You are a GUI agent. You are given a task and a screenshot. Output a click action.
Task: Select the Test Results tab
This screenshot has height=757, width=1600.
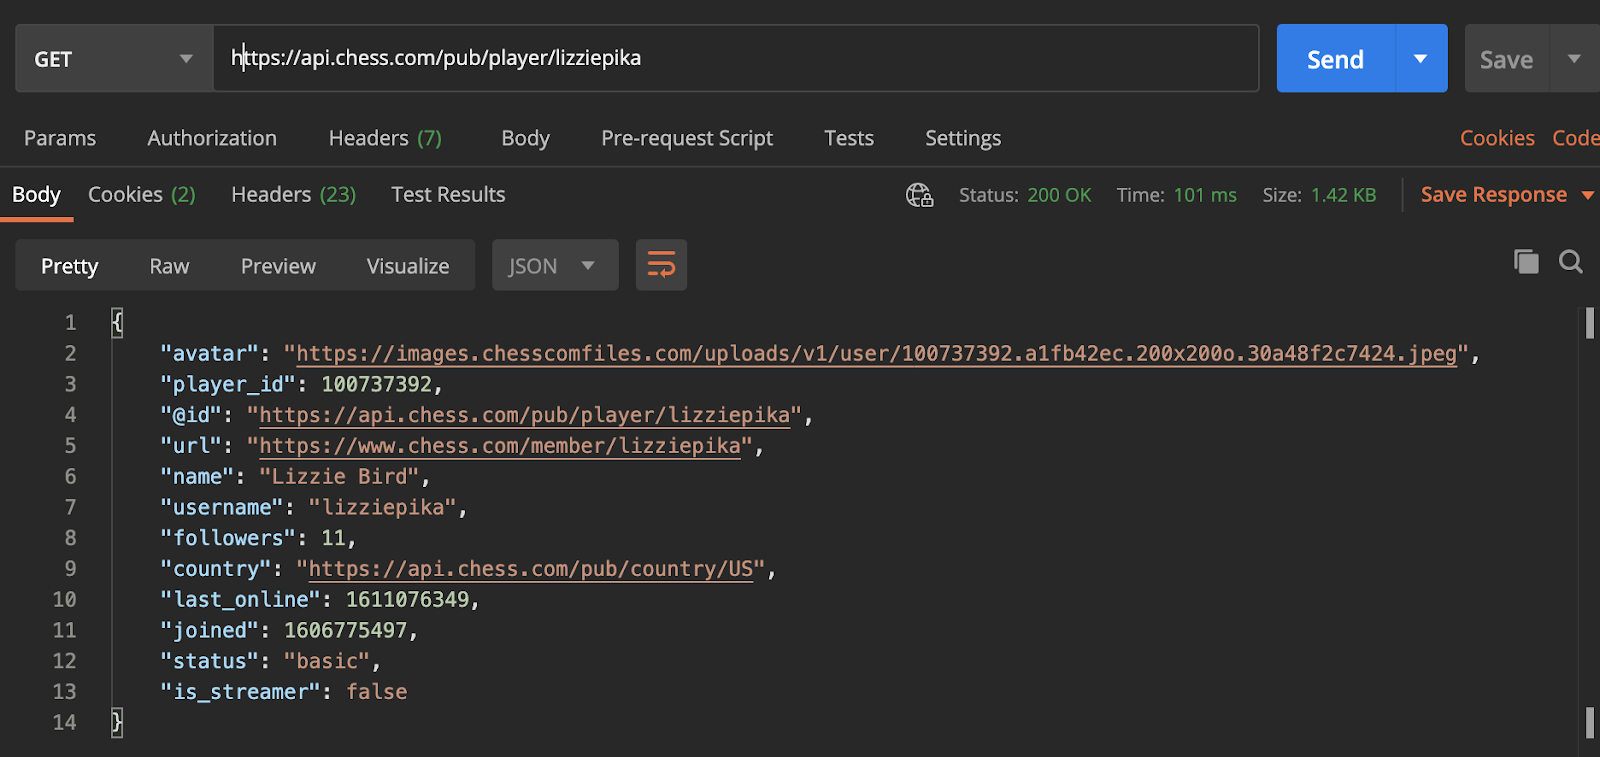coord(448,195)
